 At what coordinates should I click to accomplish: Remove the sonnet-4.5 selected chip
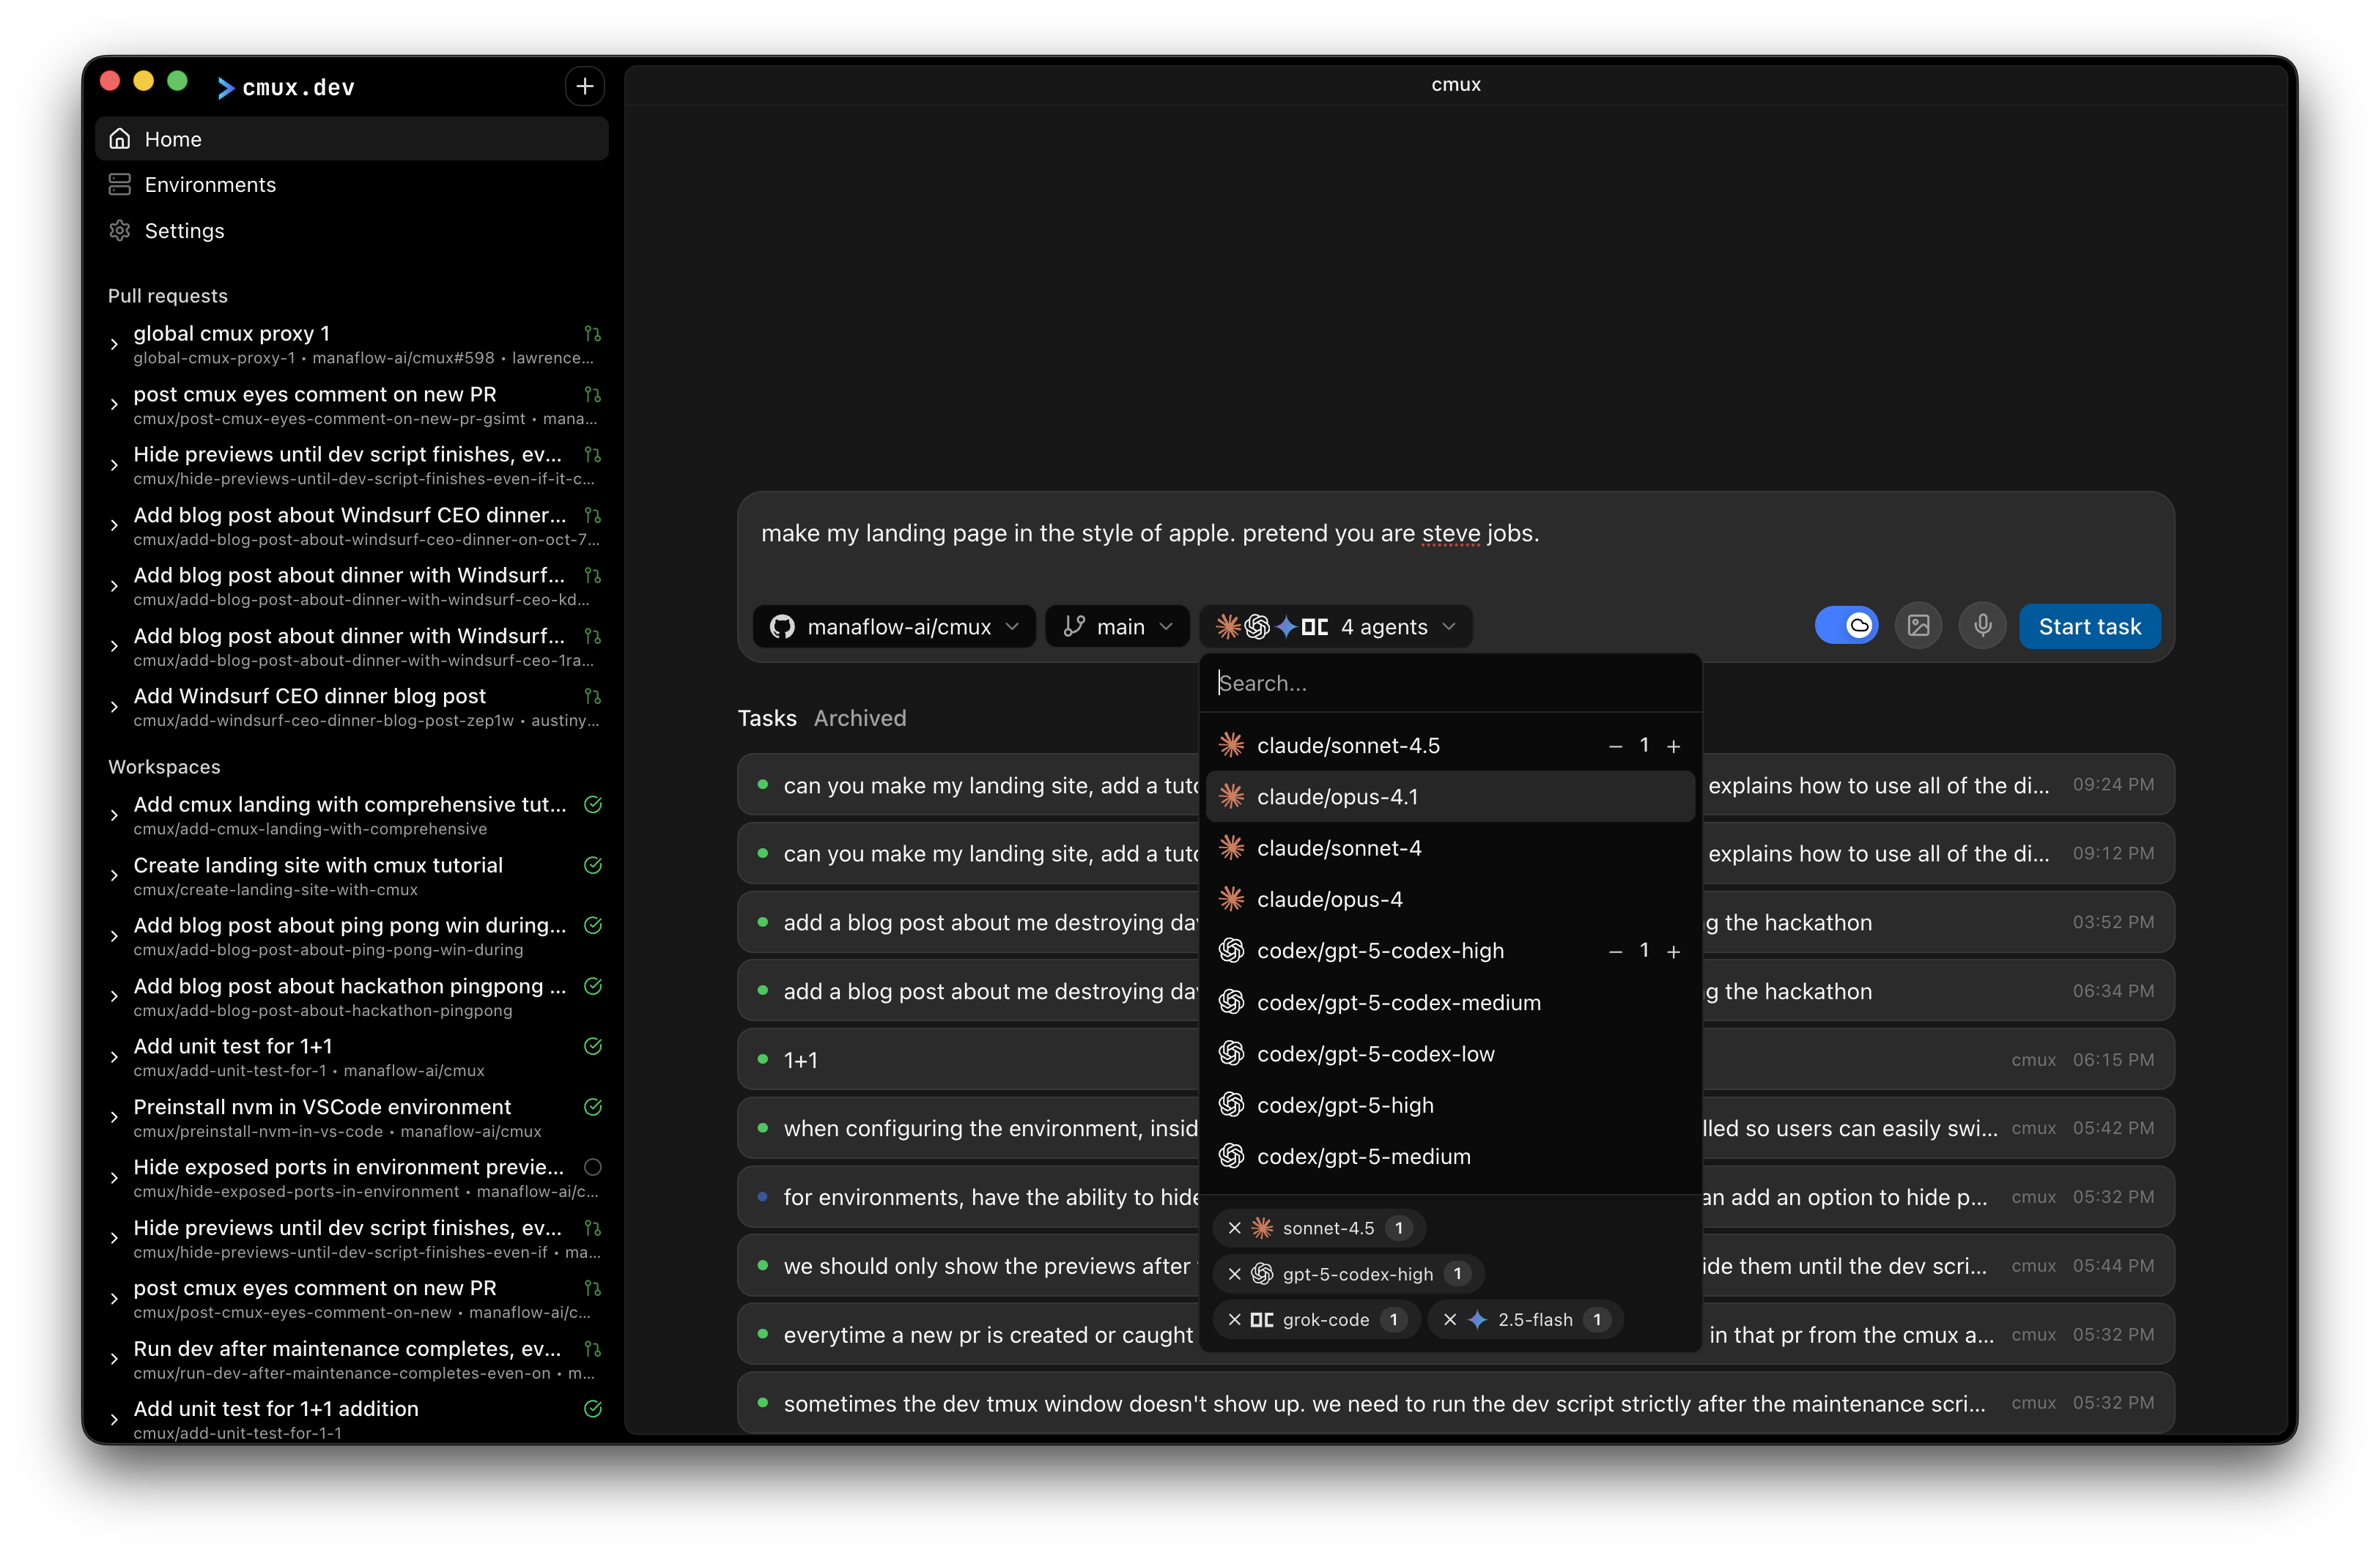click(1234, 1228)
